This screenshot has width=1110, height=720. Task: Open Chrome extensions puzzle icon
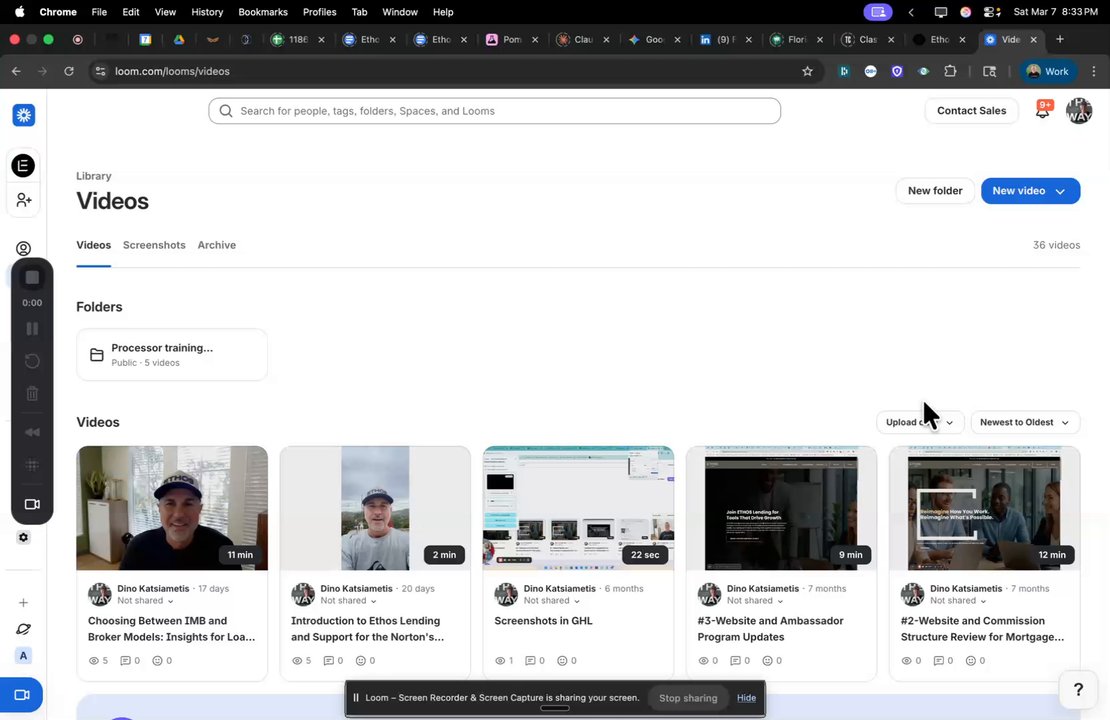[950, 71]
